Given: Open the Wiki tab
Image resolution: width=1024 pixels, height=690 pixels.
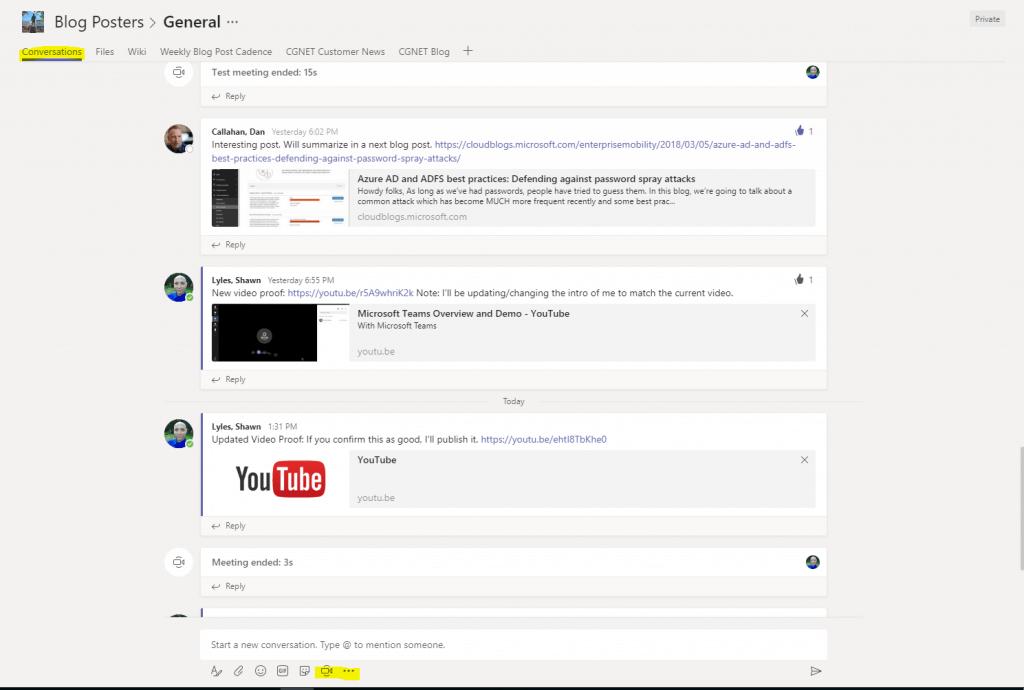Looking at the screenshot, I should click(136, 52).
